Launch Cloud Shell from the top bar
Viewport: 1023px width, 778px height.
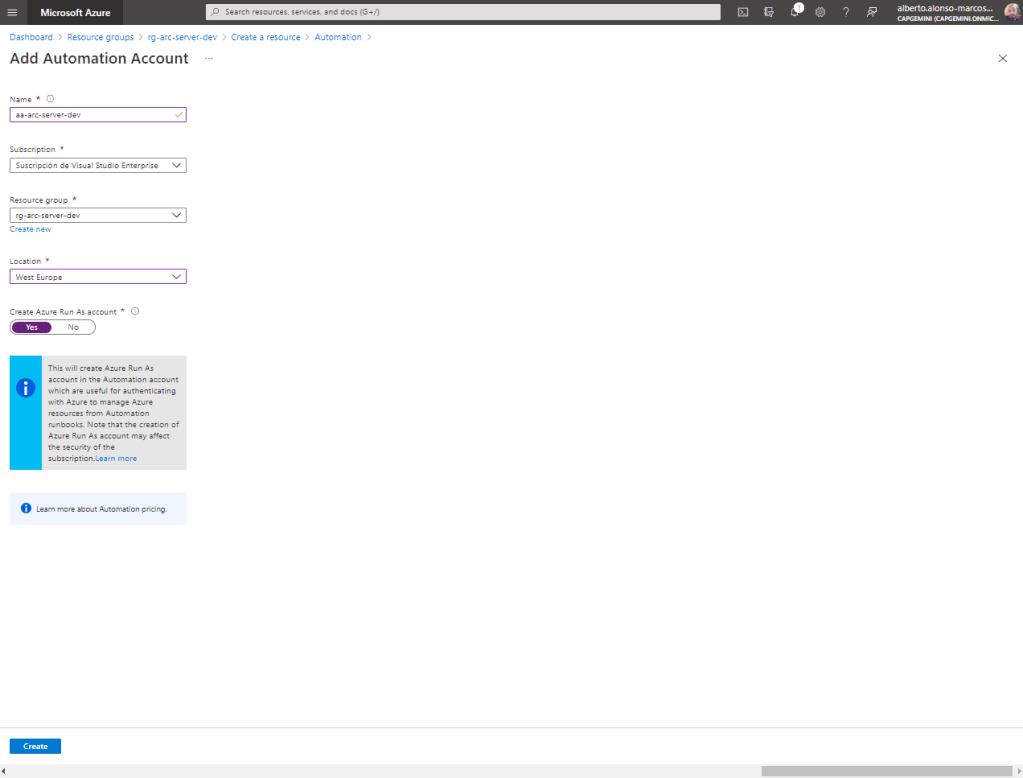coord(743,12)
